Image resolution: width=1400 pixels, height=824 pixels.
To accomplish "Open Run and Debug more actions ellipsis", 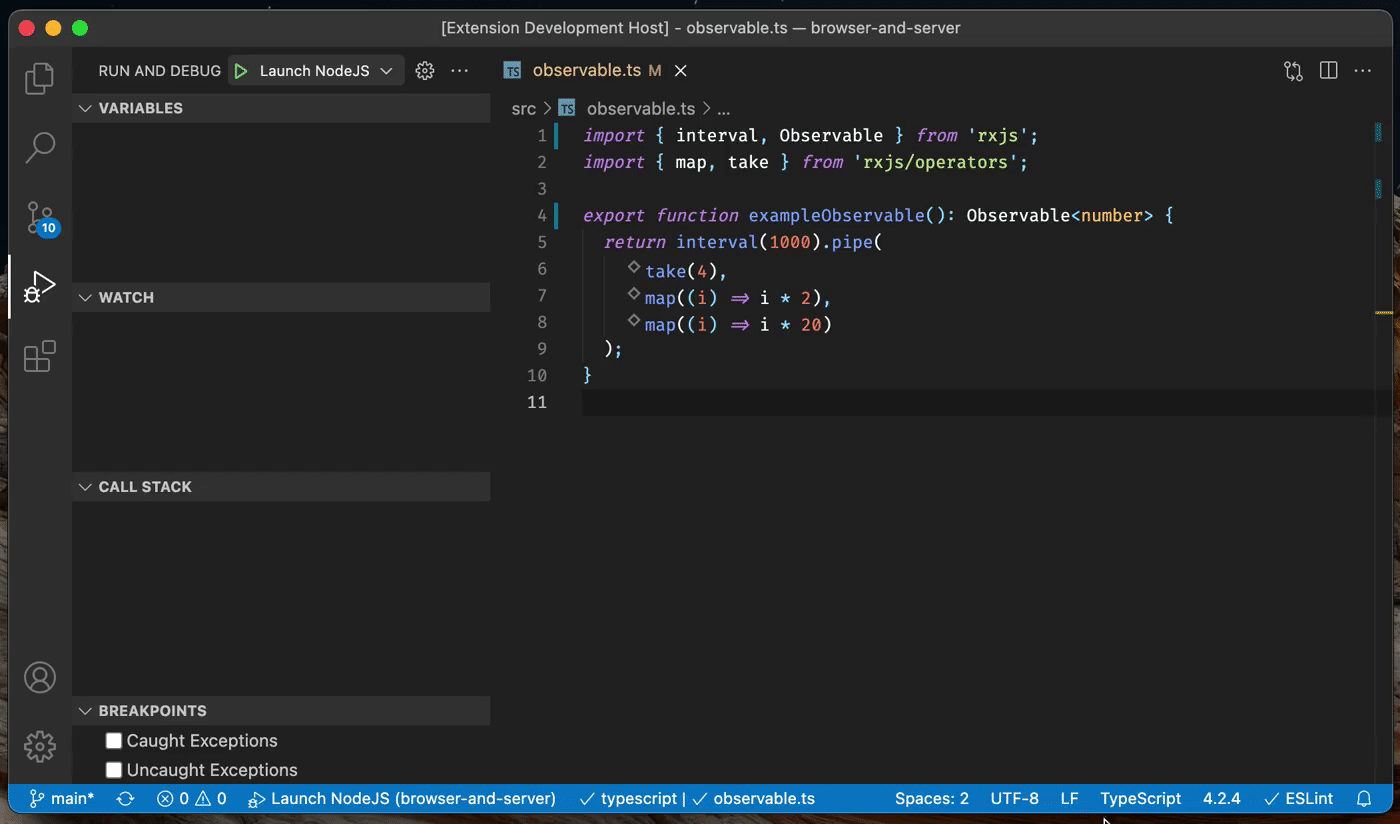I will click(459, 71).
